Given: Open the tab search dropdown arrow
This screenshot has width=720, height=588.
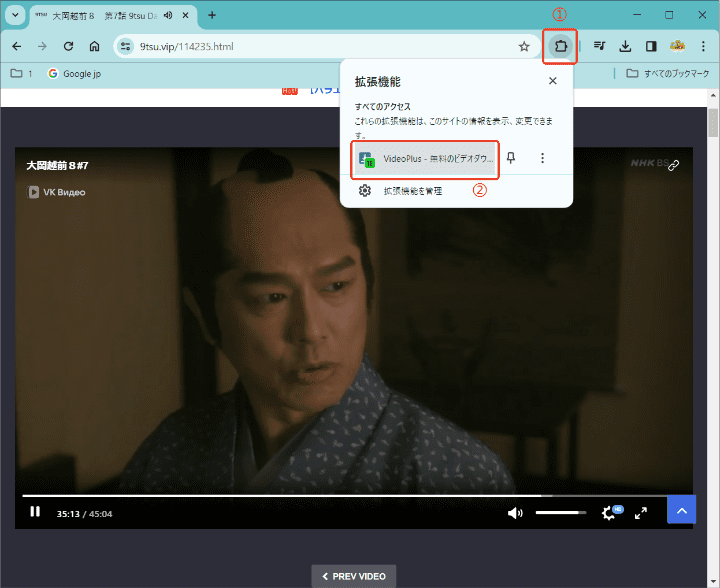Looking at the screenshot, I should 15,15.
